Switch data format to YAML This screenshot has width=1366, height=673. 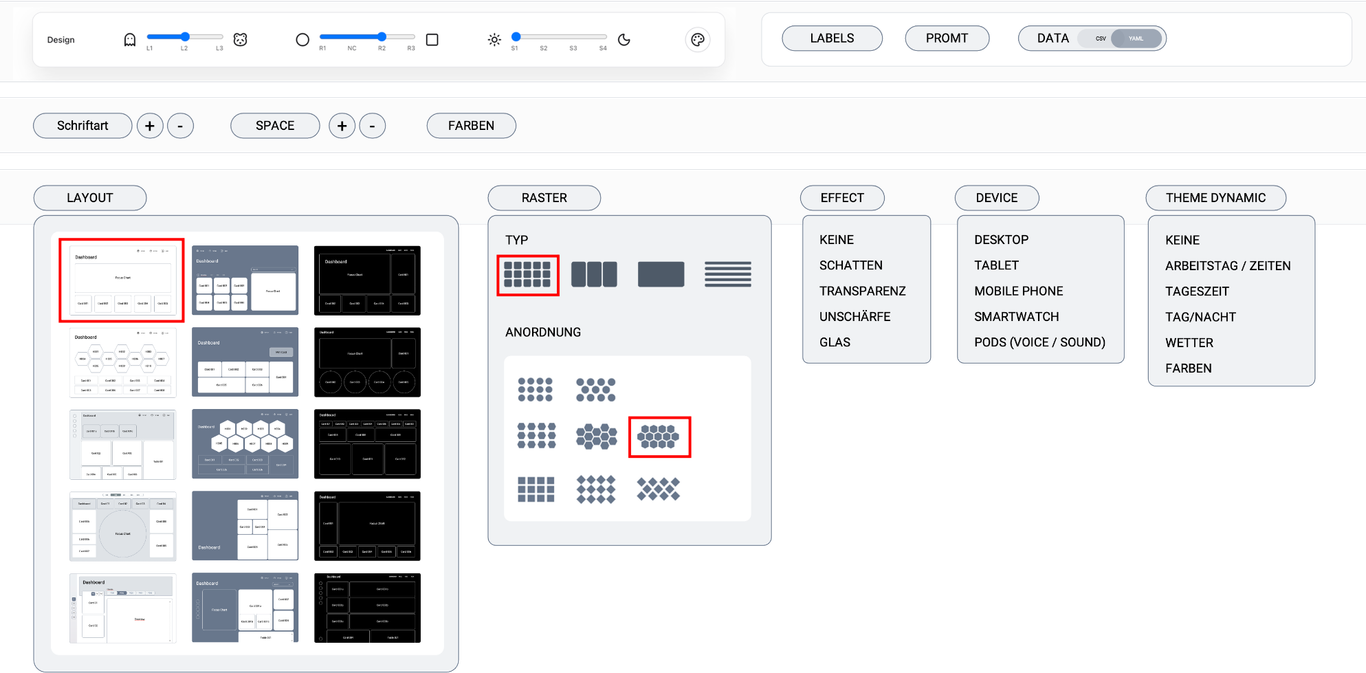click(1136, 39)
